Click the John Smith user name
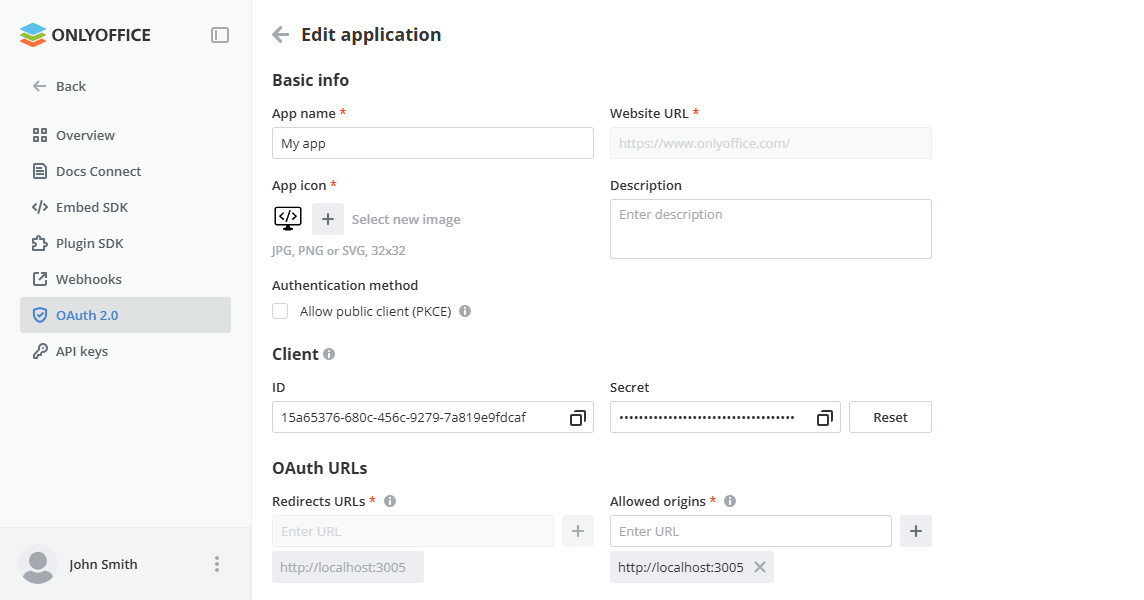This screenshot has width=1144, height=600. (103, 564)
